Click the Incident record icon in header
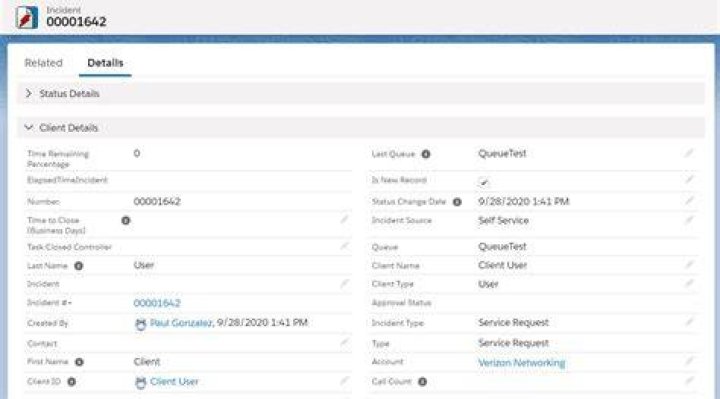720x399 pixels. click(x=26, y=17)
